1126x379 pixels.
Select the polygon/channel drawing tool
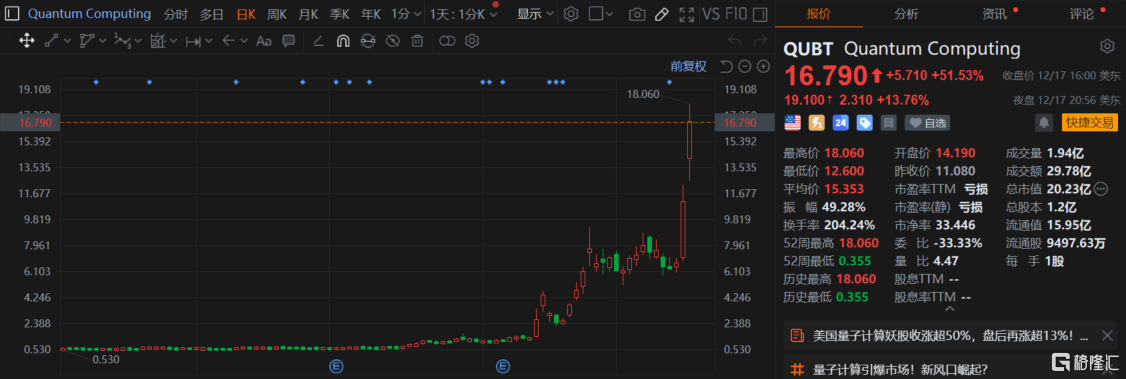[87, 41]
